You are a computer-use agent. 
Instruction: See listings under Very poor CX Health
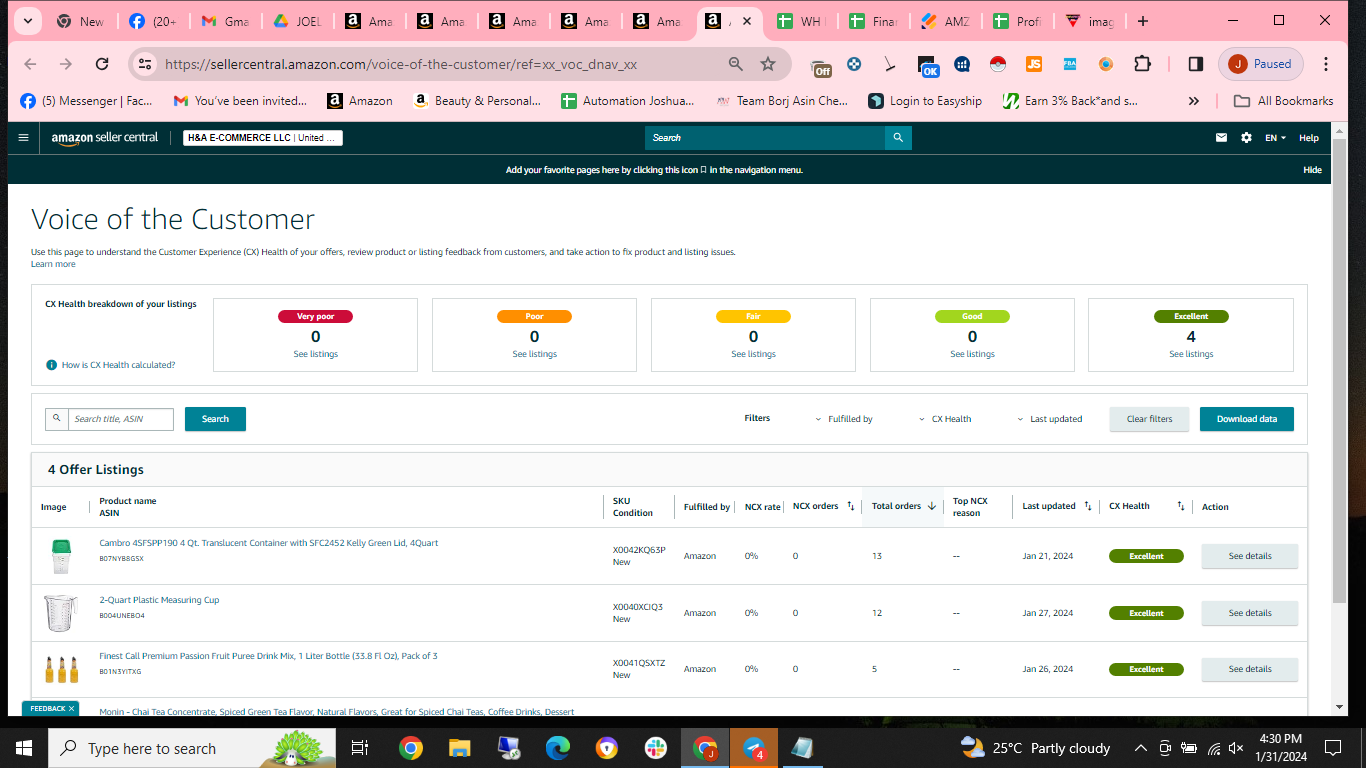click(315, 354)
